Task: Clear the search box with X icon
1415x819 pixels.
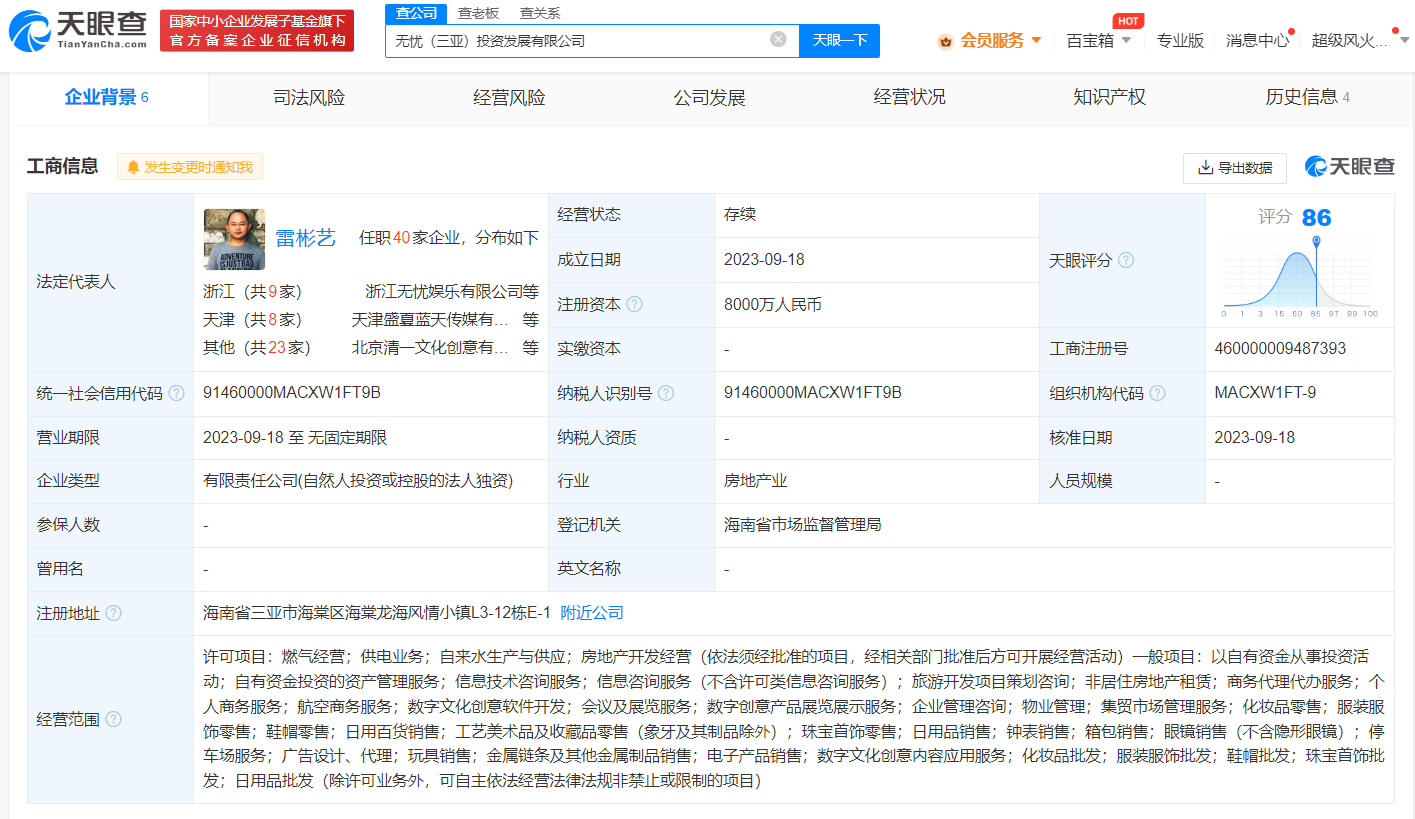Action: (x=778, y=40)
